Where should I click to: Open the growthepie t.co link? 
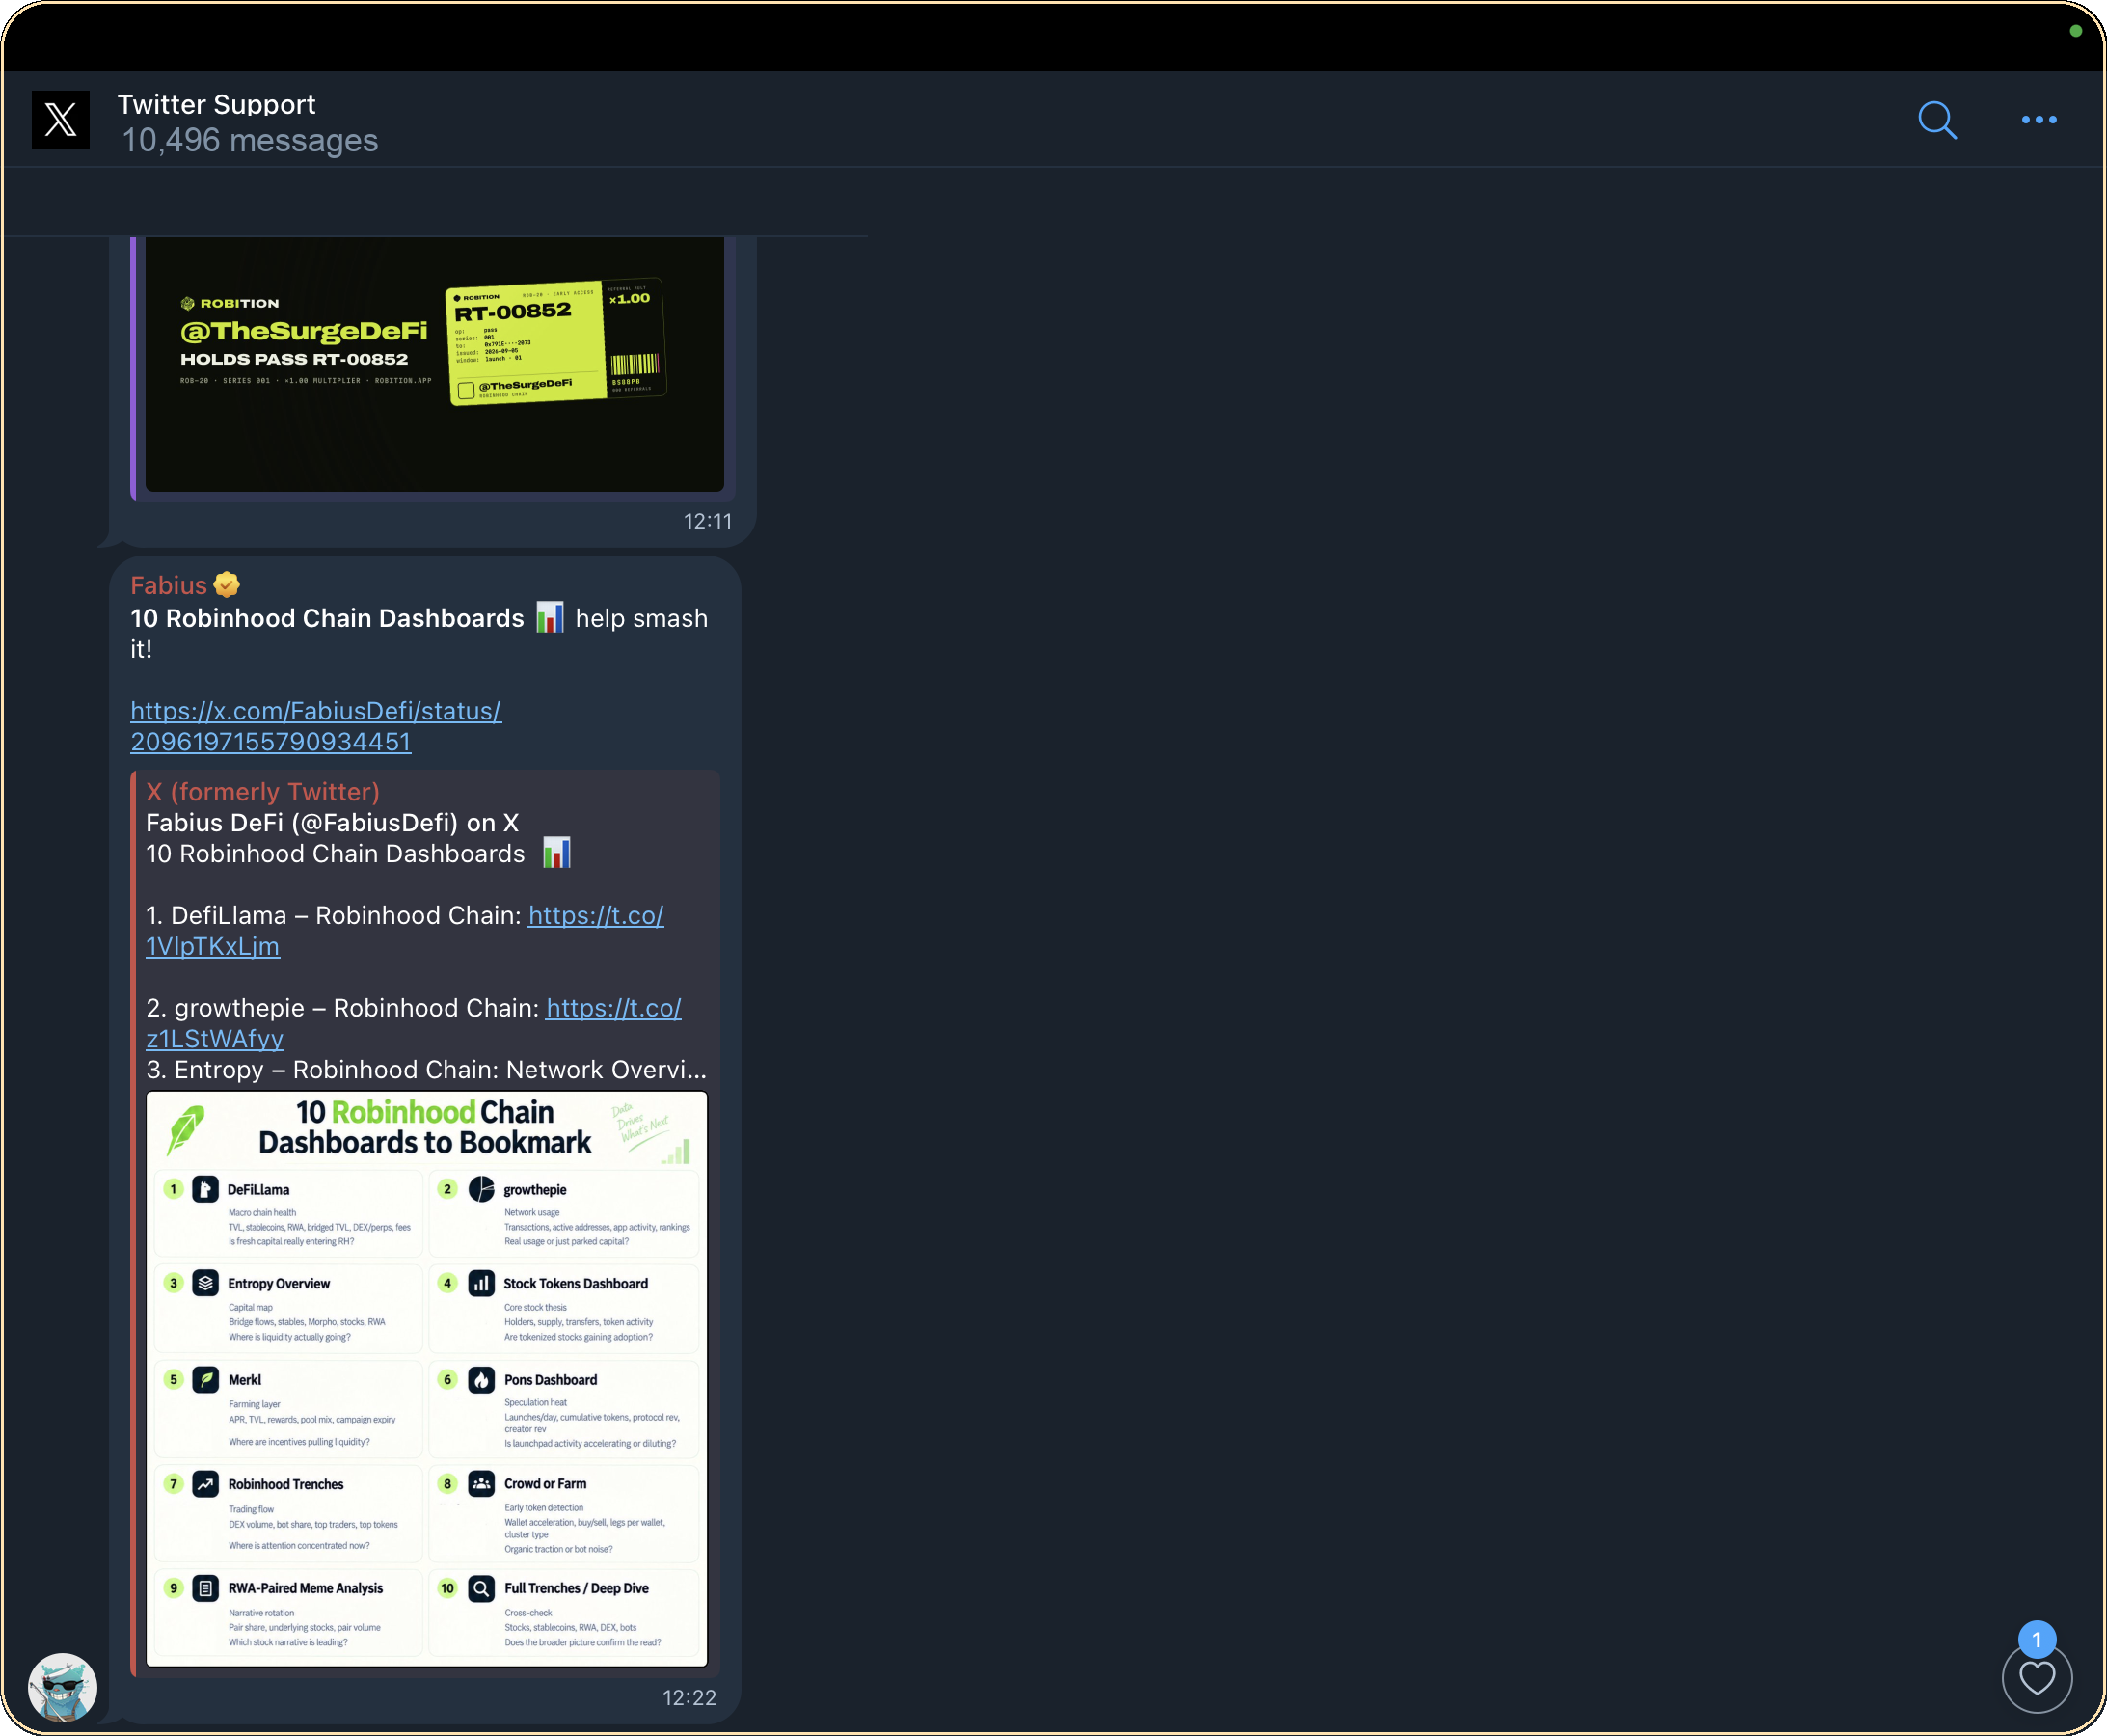(x=414, y=1023)
